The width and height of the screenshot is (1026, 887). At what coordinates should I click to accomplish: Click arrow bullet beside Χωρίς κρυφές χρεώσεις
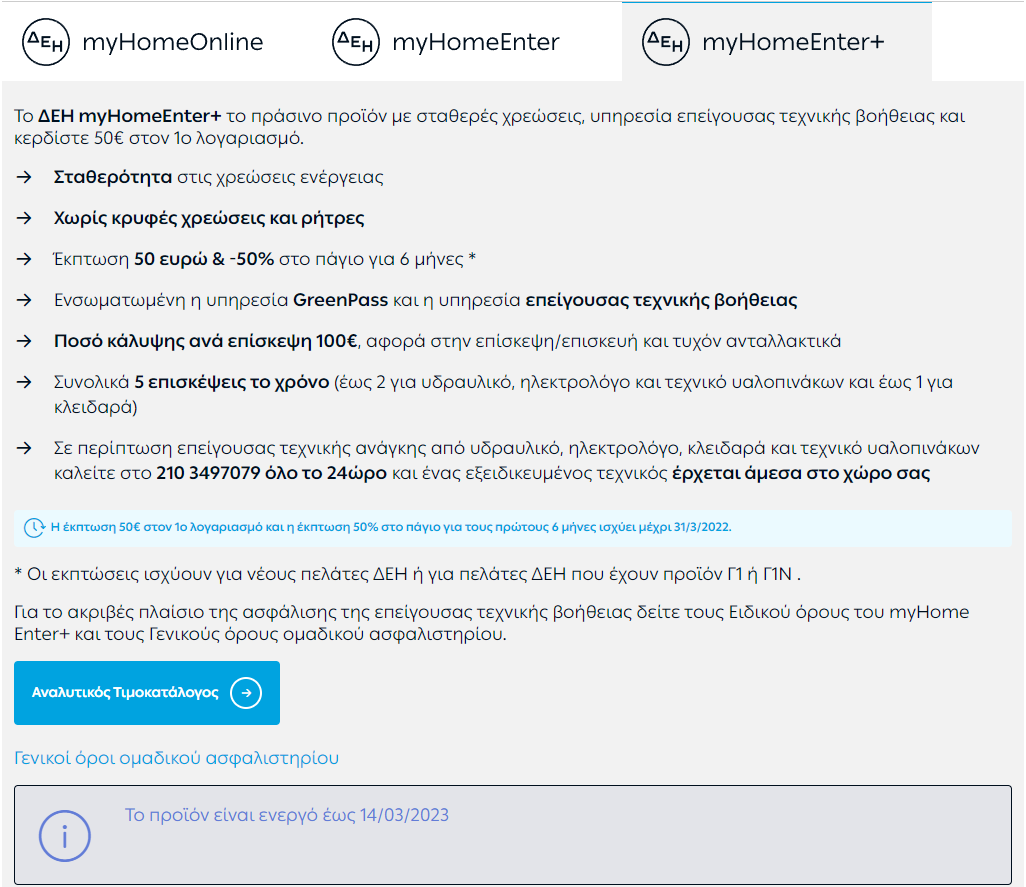pos(24,218)
